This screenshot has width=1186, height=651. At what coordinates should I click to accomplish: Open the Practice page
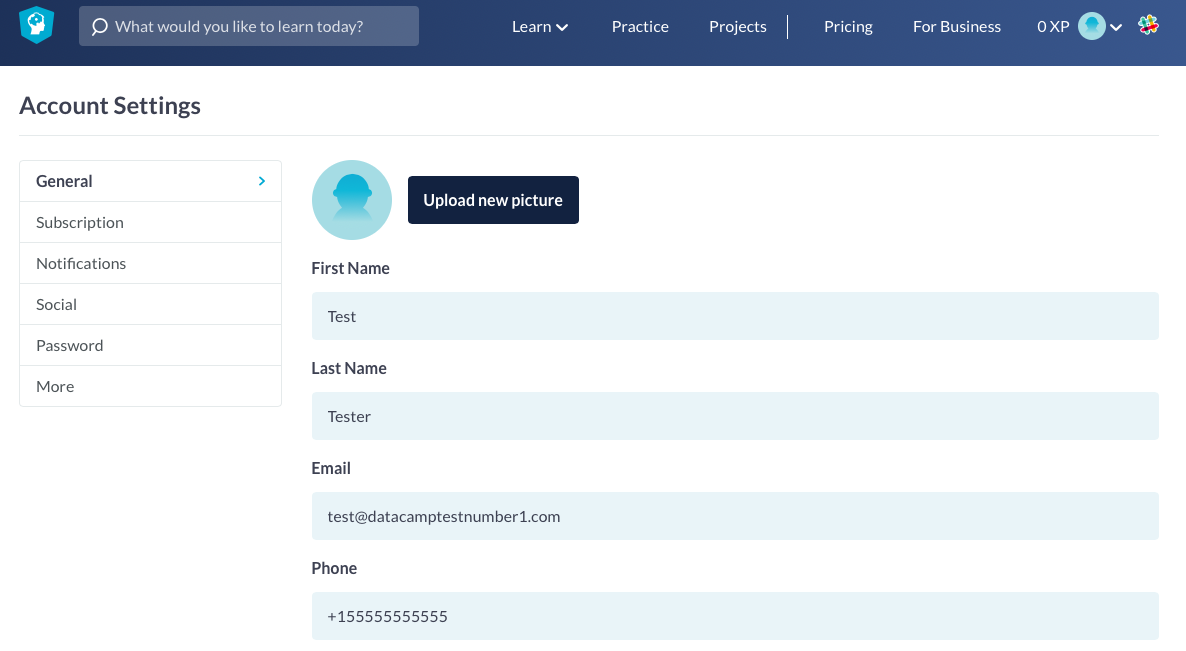640,27
